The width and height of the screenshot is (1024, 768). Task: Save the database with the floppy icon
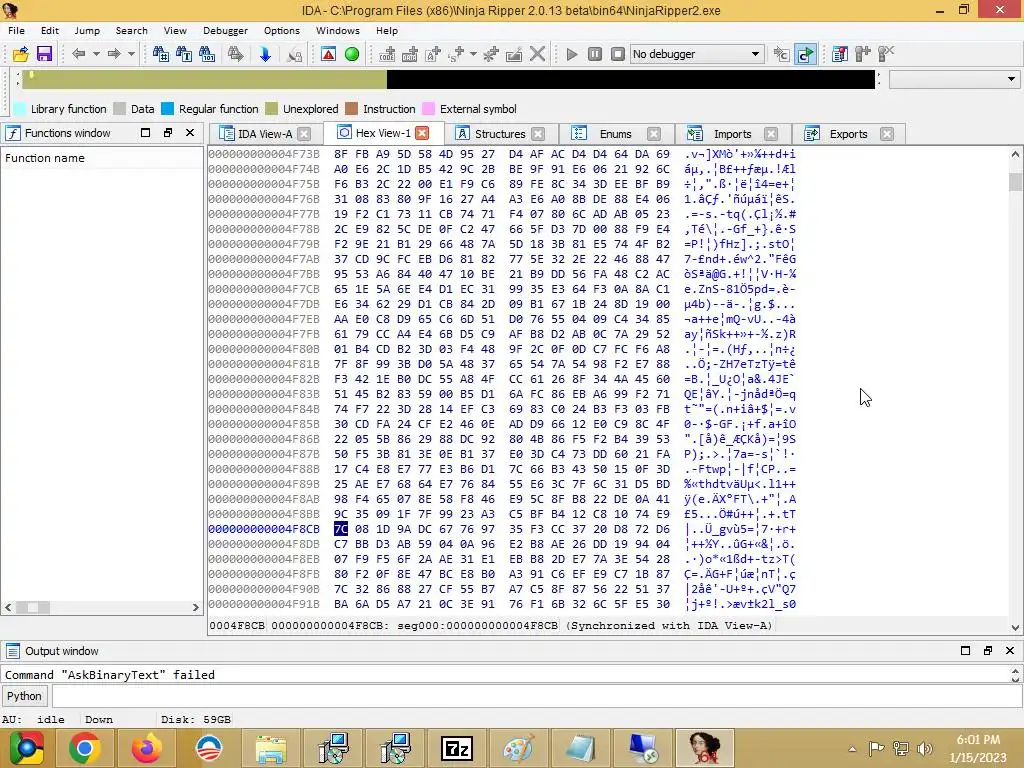[x=44, y=54]
